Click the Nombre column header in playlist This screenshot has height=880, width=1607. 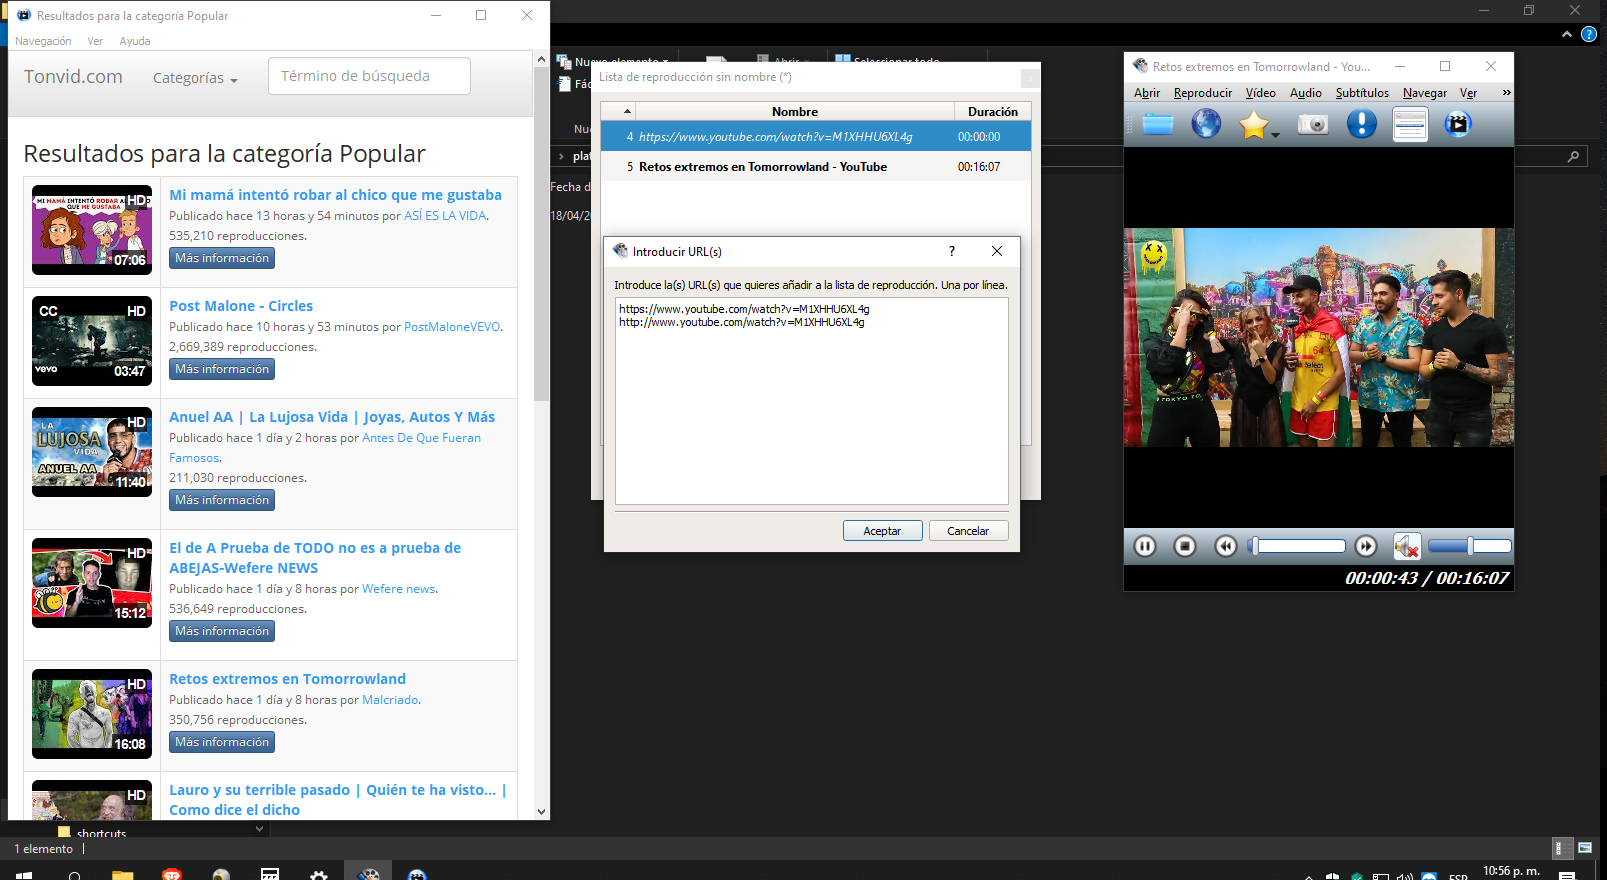795,112
